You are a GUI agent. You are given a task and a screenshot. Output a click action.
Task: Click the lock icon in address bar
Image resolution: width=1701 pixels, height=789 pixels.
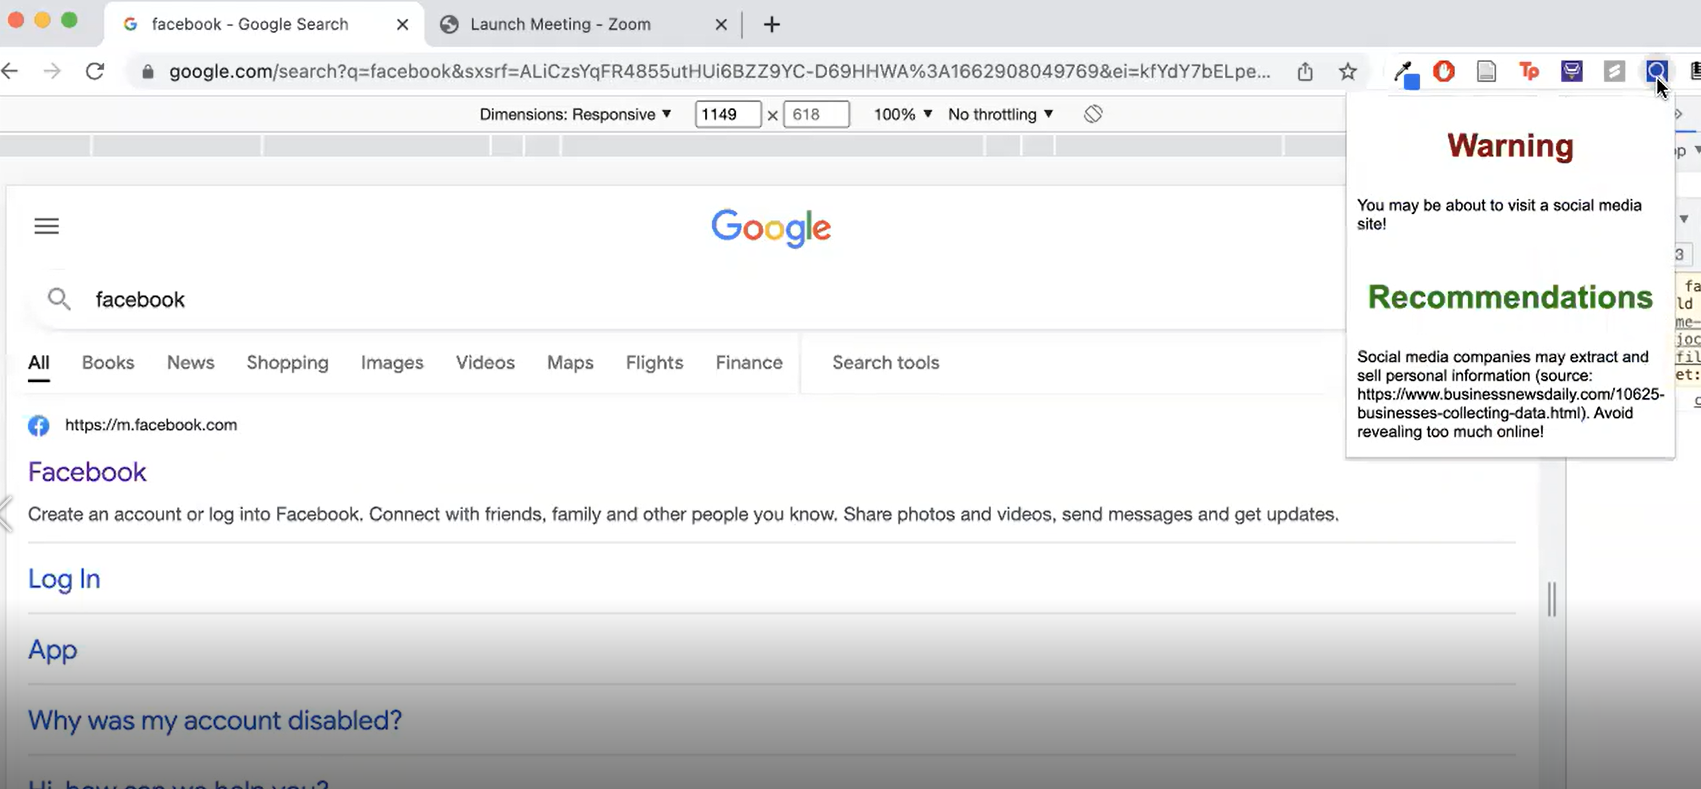(x=148, y=72)
